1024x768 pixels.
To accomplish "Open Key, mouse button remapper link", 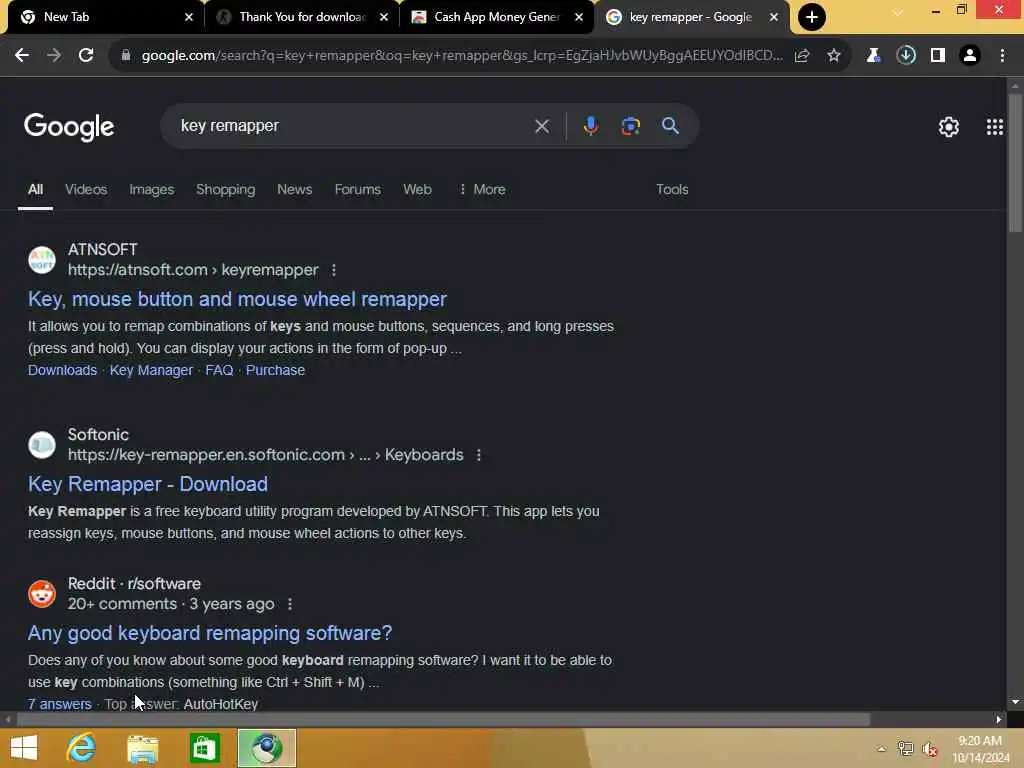I will (x=237, y=299).
